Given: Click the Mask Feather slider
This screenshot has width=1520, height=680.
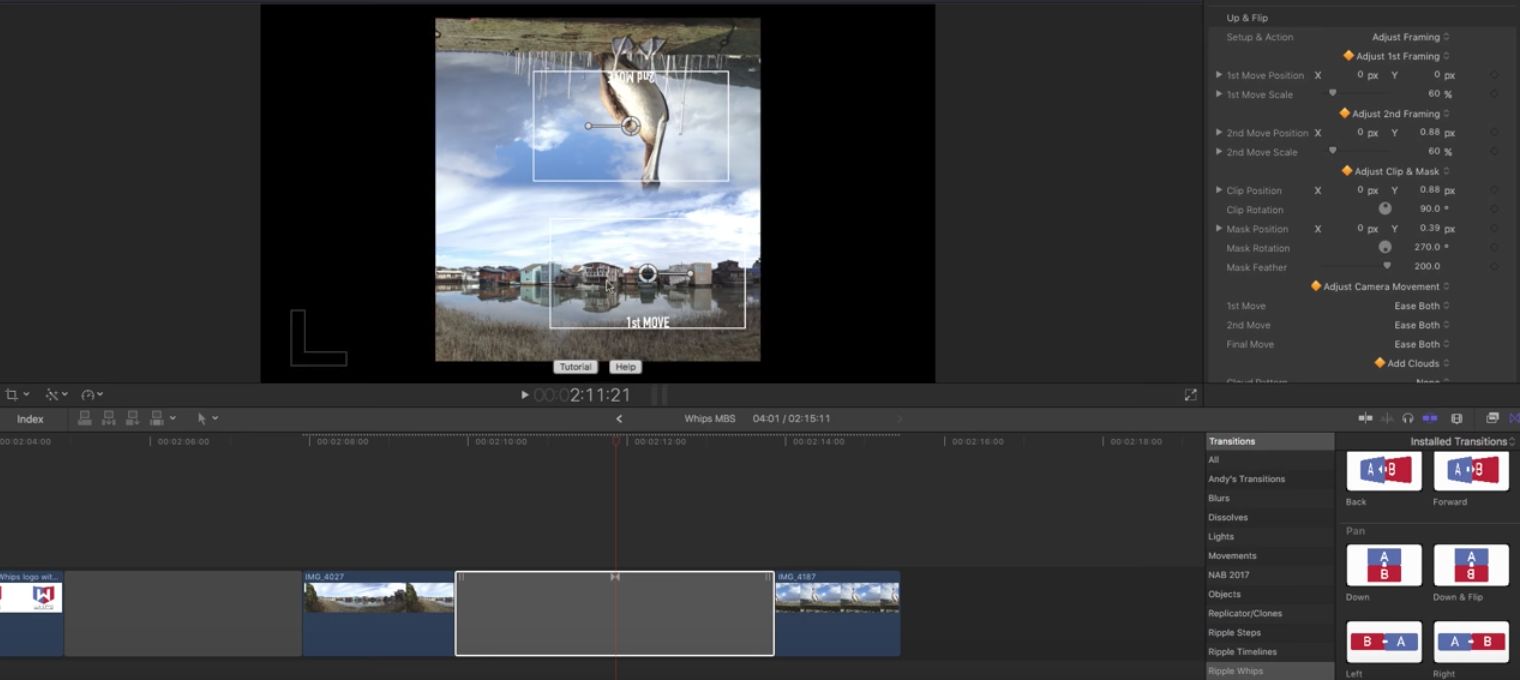Looking at the screenshot, I should (x=1356, y=266).
